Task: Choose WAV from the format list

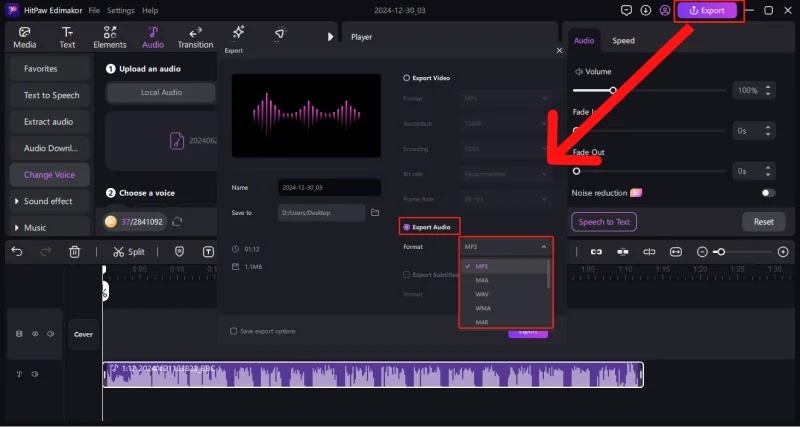Action: point(482,294)
